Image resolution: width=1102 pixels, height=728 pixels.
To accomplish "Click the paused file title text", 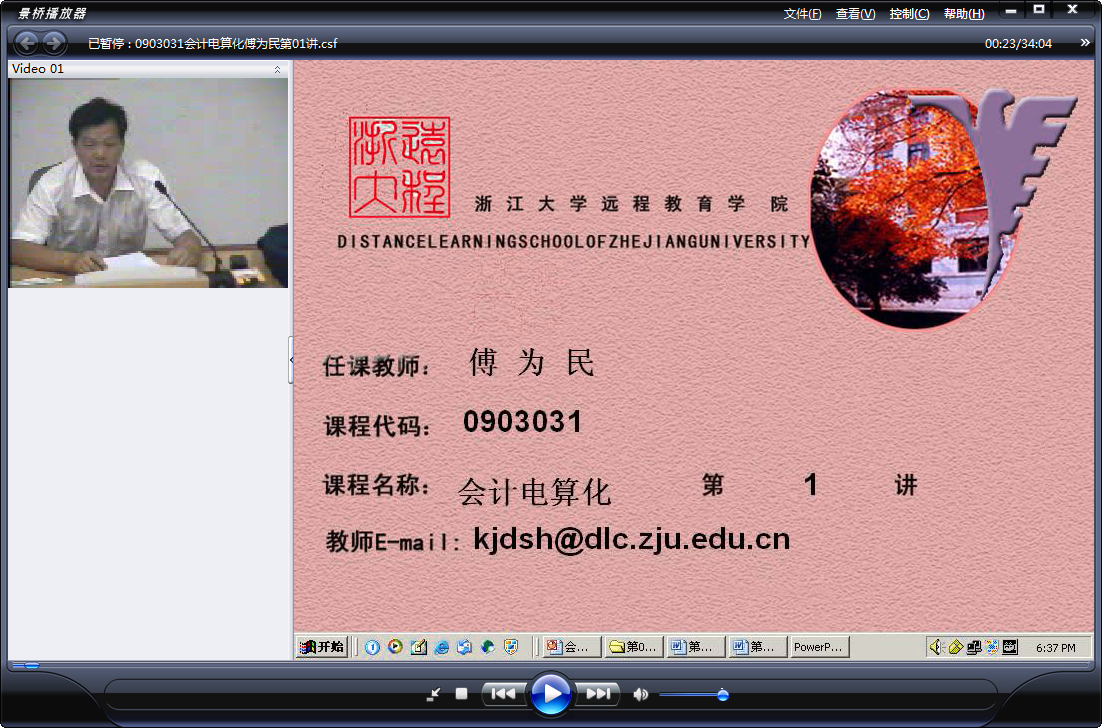I will (x=212, y=44).
